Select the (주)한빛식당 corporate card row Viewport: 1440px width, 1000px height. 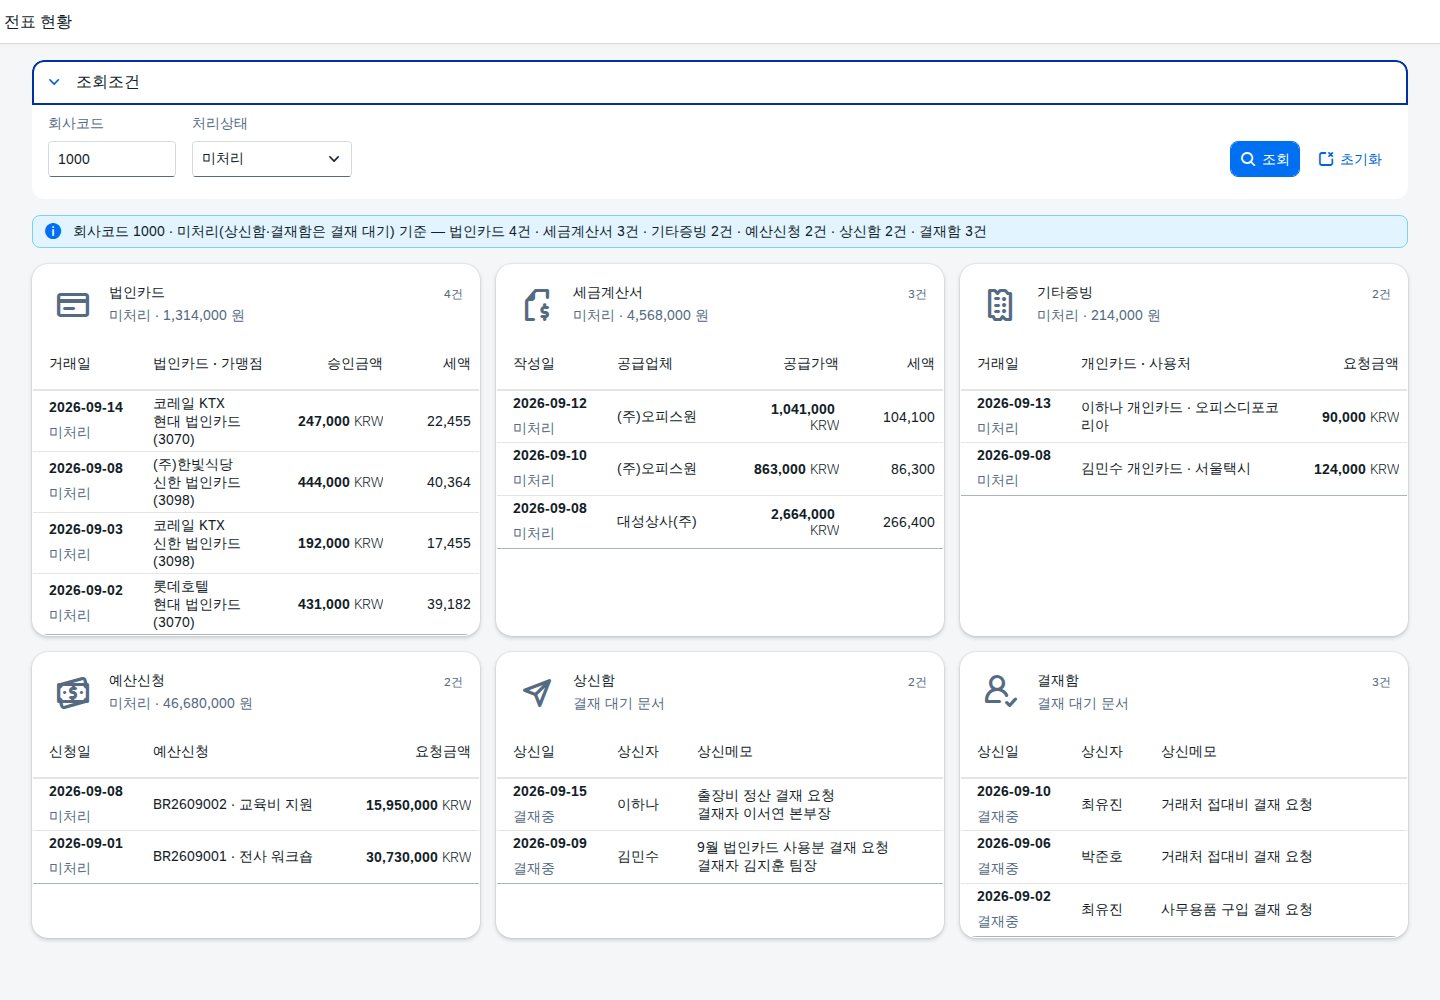coord(256,482)
